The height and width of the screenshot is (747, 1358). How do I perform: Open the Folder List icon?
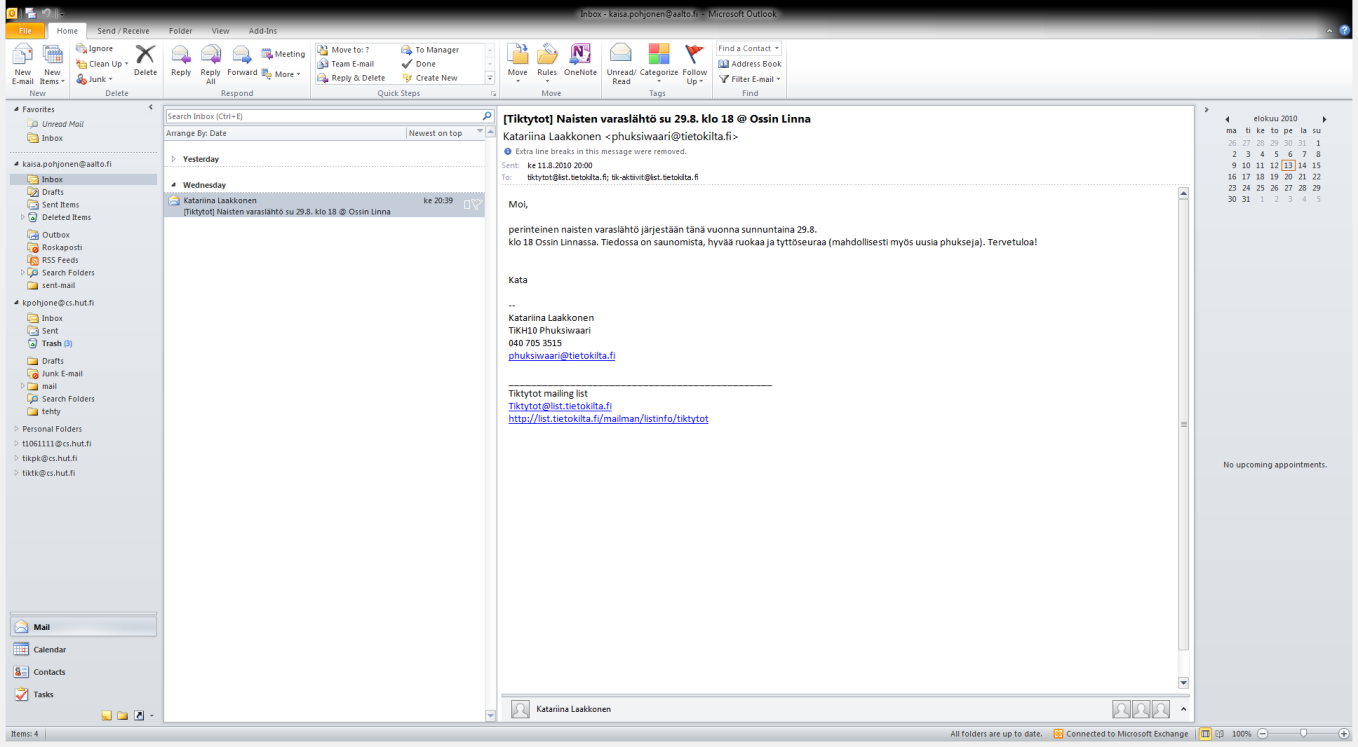(x=123, y=716)
